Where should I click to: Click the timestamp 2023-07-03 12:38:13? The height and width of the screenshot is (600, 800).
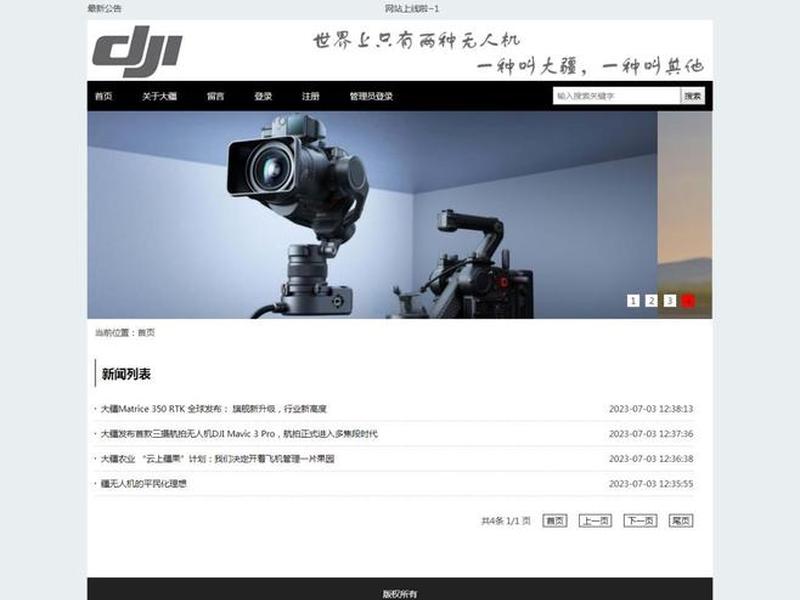click(651, 409)
